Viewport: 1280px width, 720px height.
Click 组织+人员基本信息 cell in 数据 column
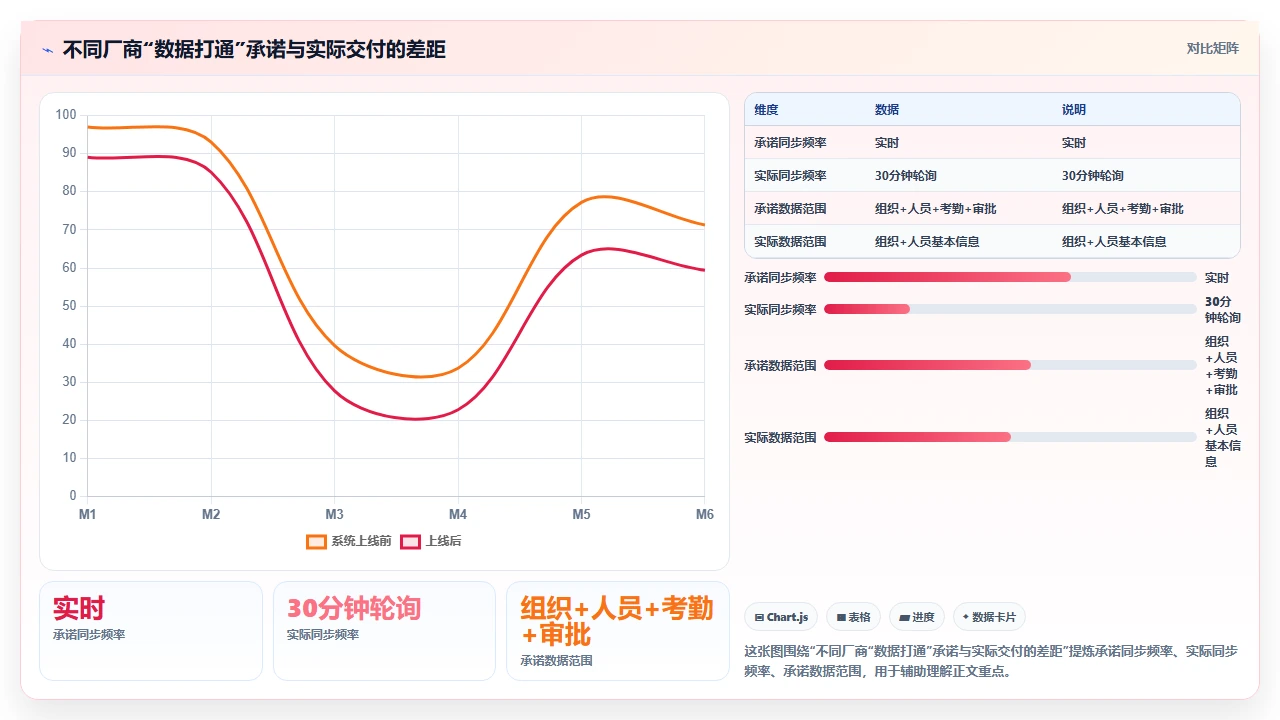pyautogui.click(x=927, y=242)
